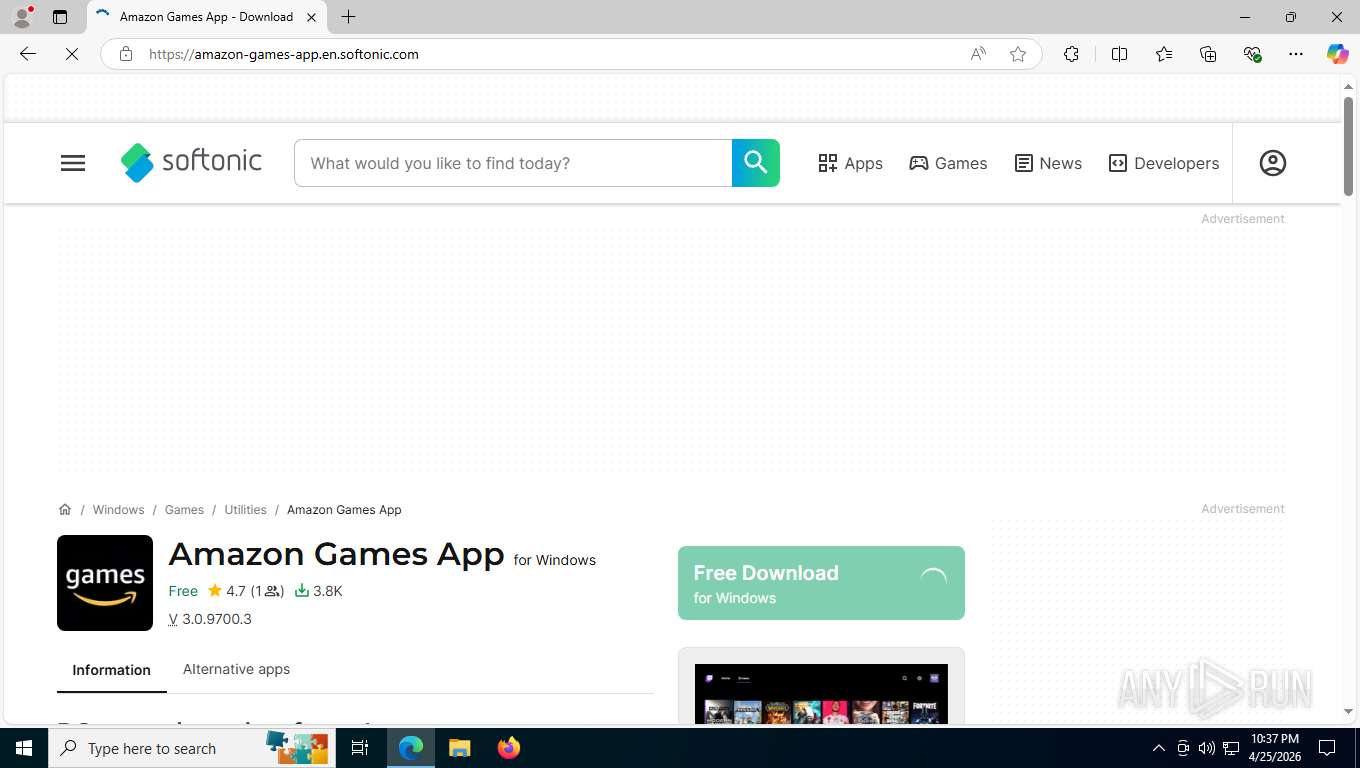Click the page scrollbar down arrow
Screen dimensions: 1360x768
(x=1348, y=711)
